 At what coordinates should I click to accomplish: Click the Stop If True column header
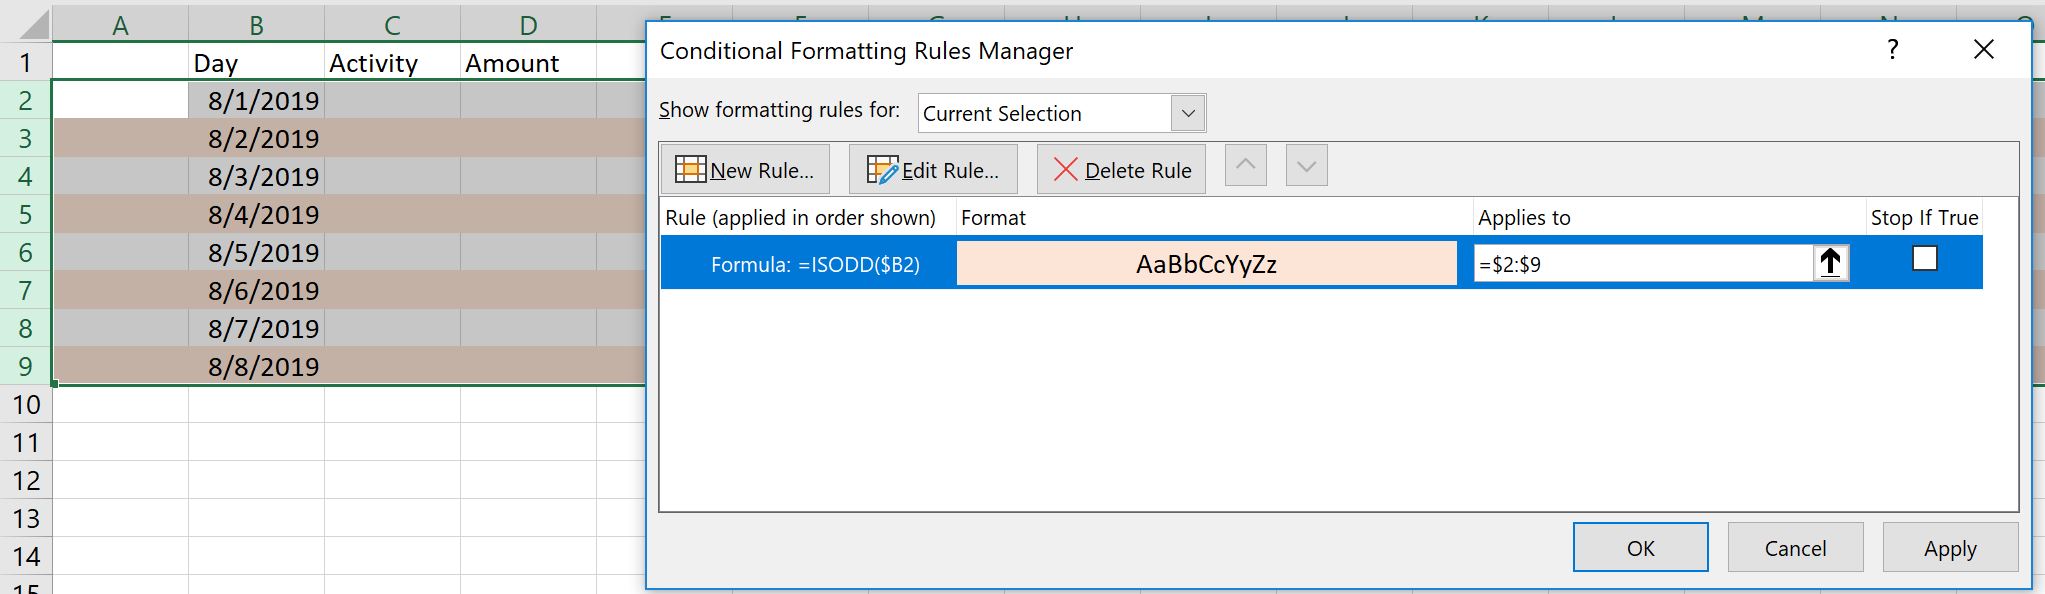[x=1924, y=217]
